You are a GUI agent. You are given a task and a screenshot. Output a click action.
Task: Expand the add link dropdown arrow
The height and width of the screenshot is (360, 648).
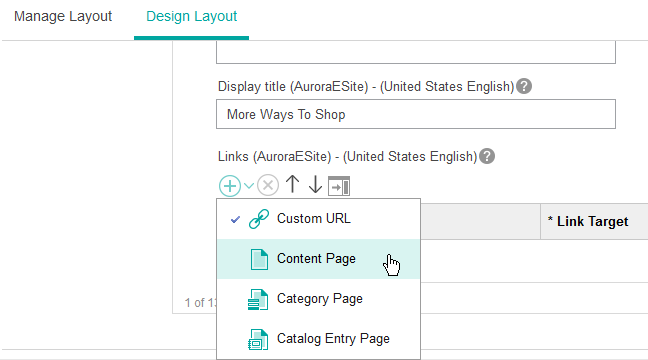pos(249,186)
